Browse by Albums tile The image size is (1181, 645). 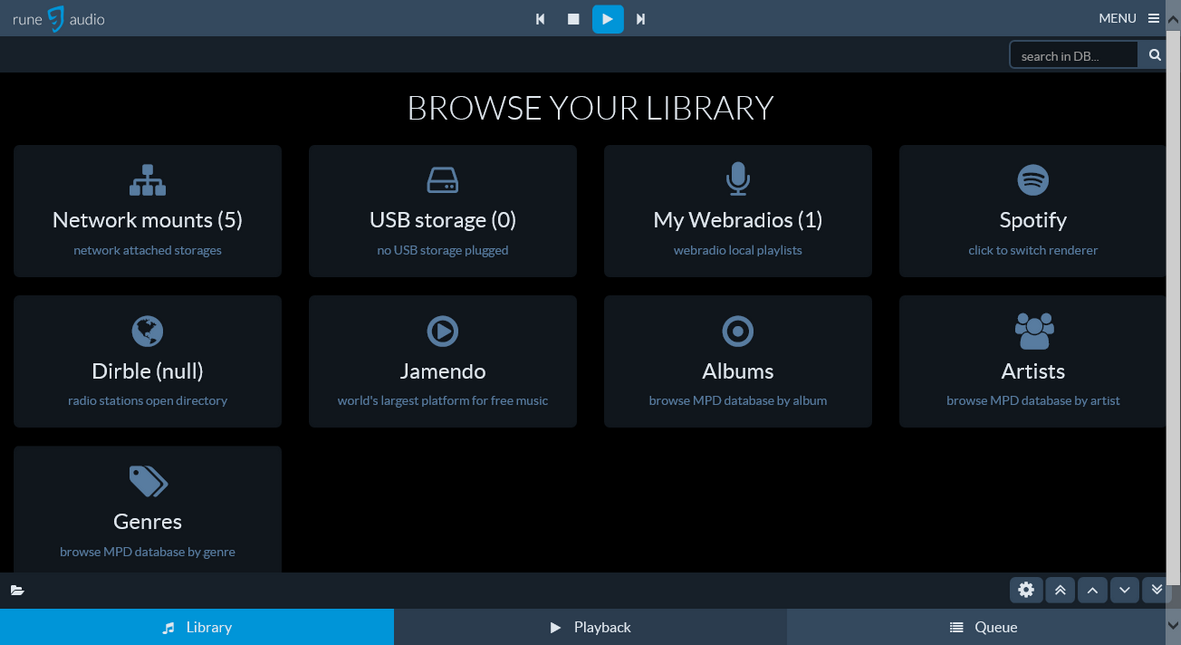[738, 362]
